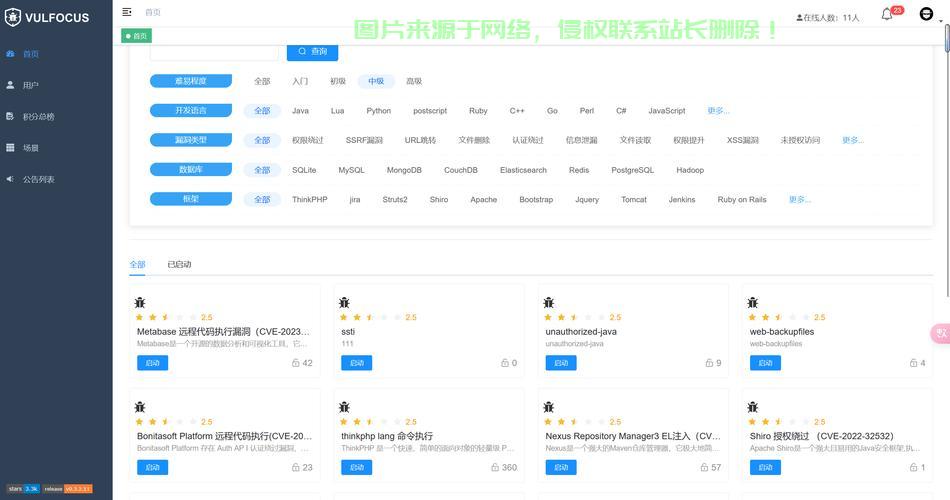
Task: Expand 更多... in the 开发语言 row
Action: click(718, 111)
